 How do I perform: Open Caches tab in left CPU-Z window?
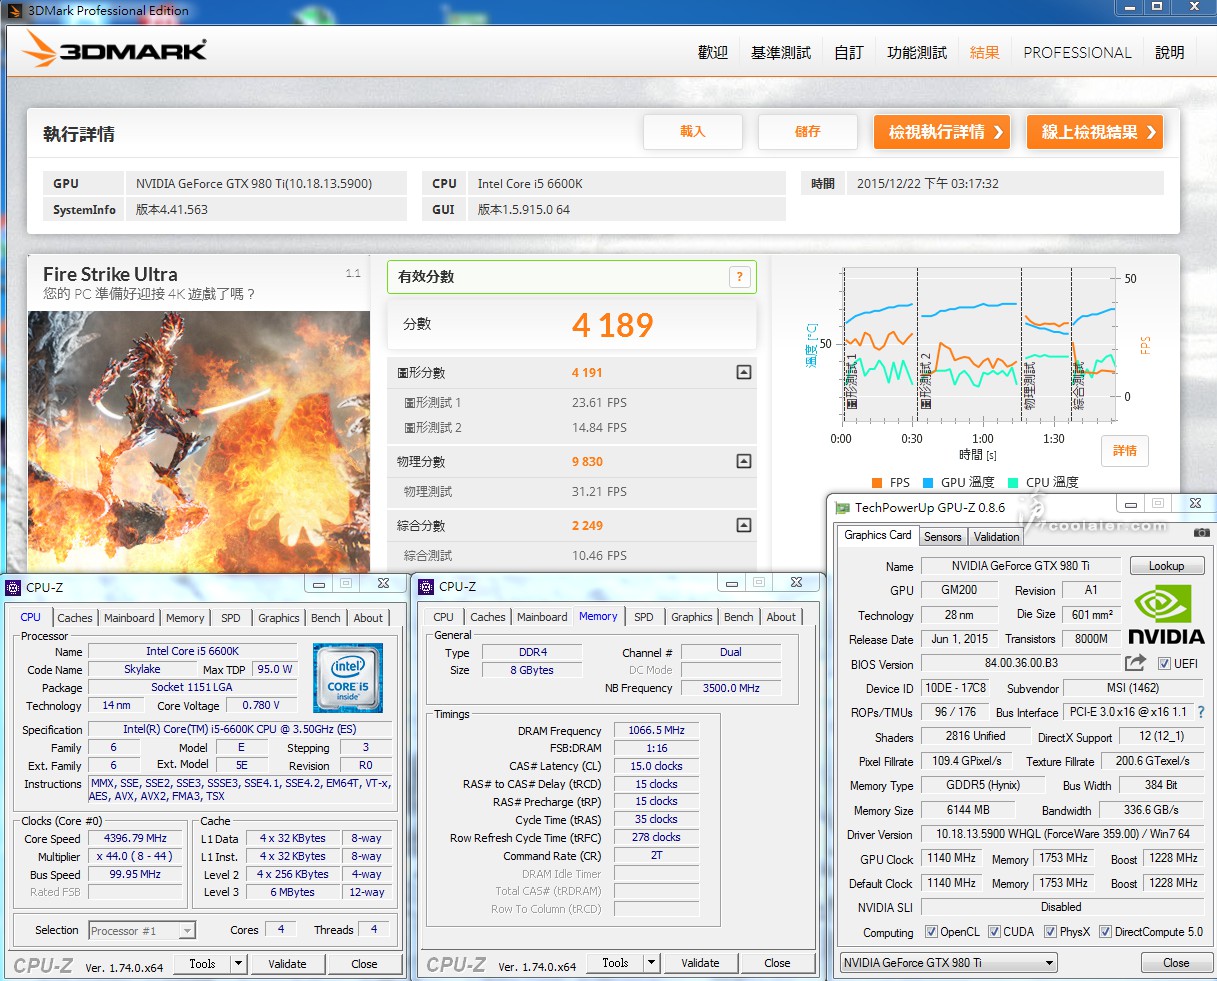(x=75, y=618)
